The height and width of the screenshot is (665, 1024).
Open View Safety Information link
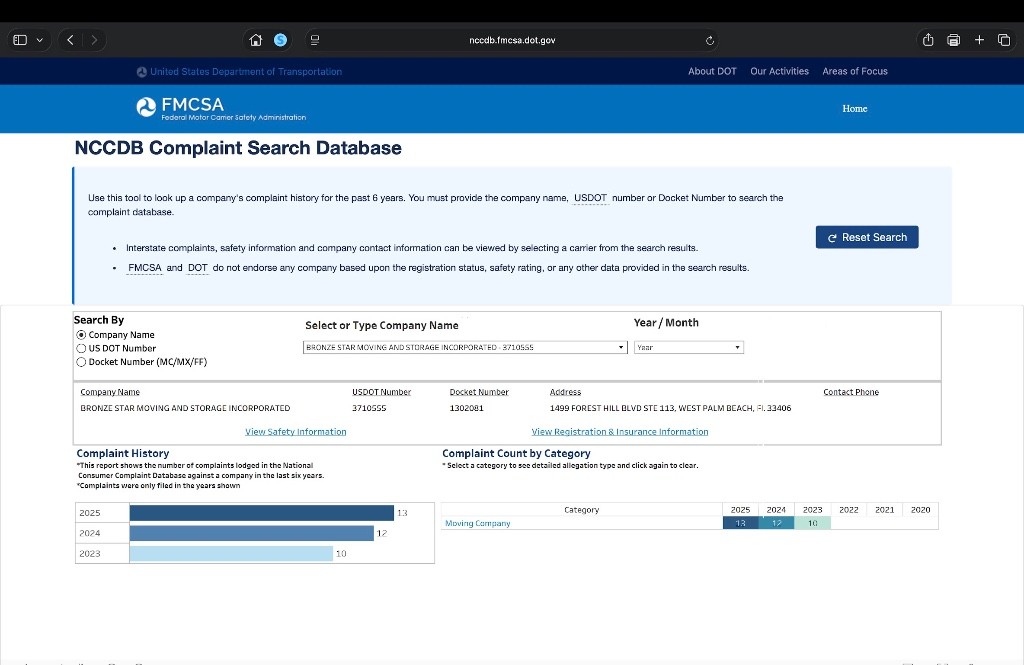(x=296, y=432)
